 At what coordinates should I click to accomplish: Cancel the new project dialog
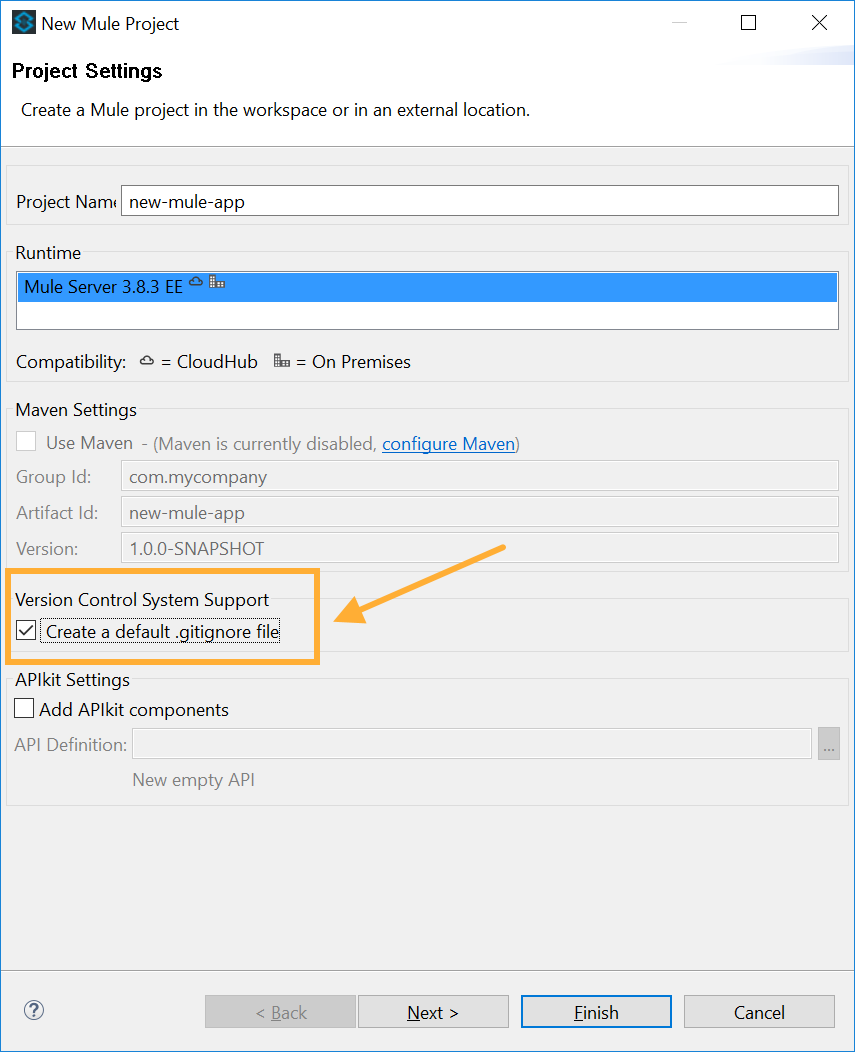tap(759, 1011)
